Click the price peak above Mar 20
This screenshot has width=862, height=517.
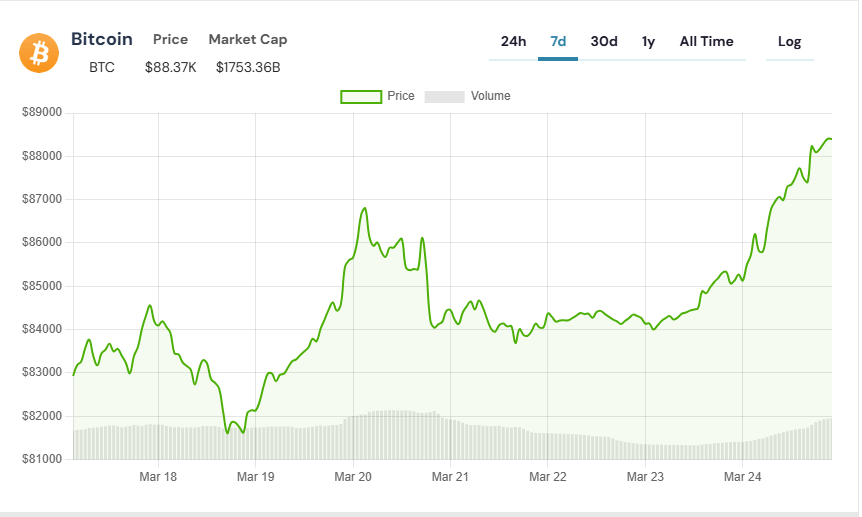point(364,208)
